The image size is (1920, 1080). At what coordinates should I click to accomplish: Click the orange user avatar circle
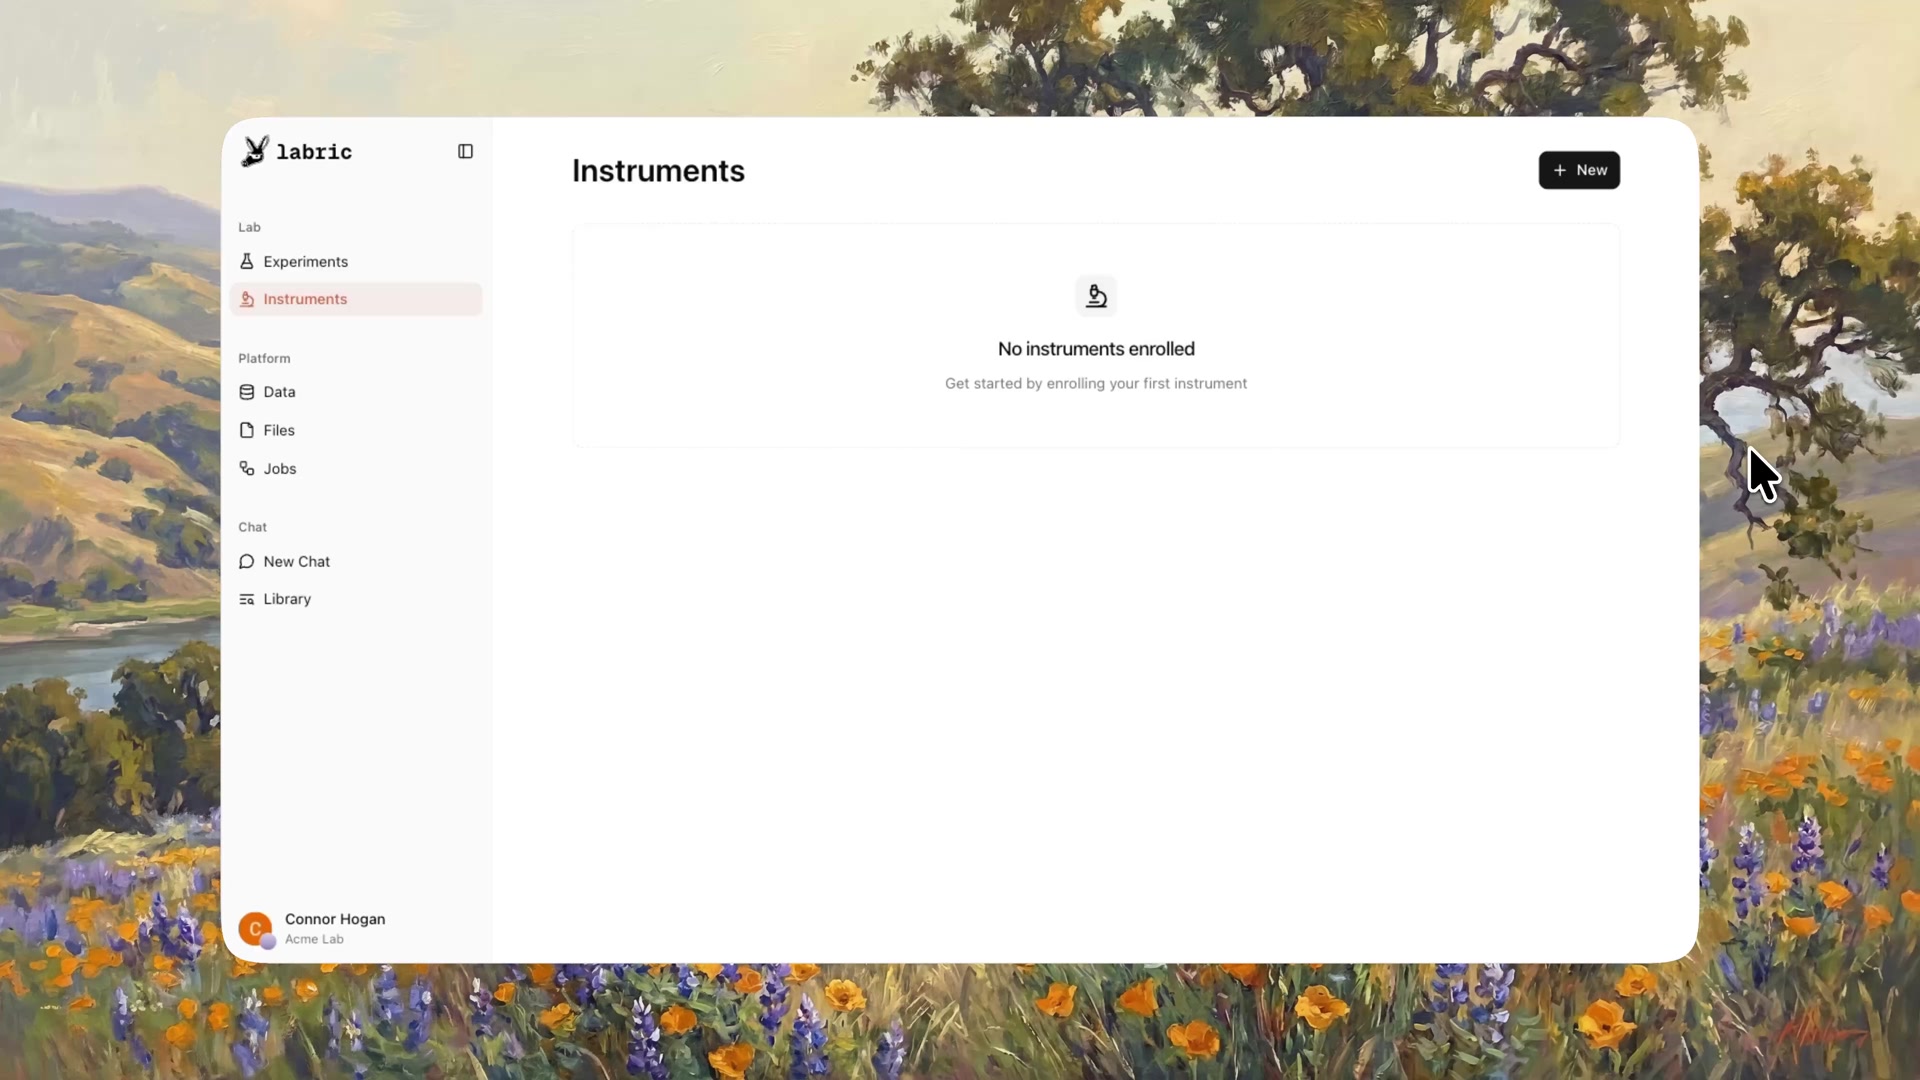(x=255, y=928)
